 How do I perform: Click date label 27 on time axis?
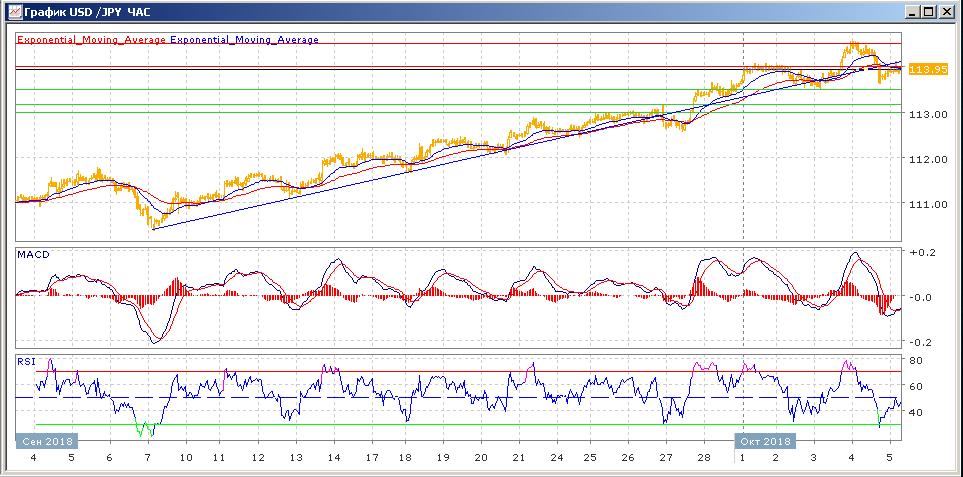666,458
